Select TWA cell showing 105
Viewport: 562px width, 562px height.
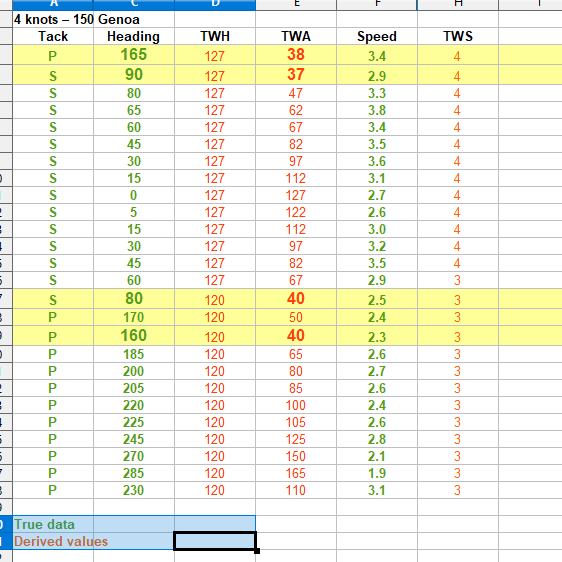(x=296, y=422)
